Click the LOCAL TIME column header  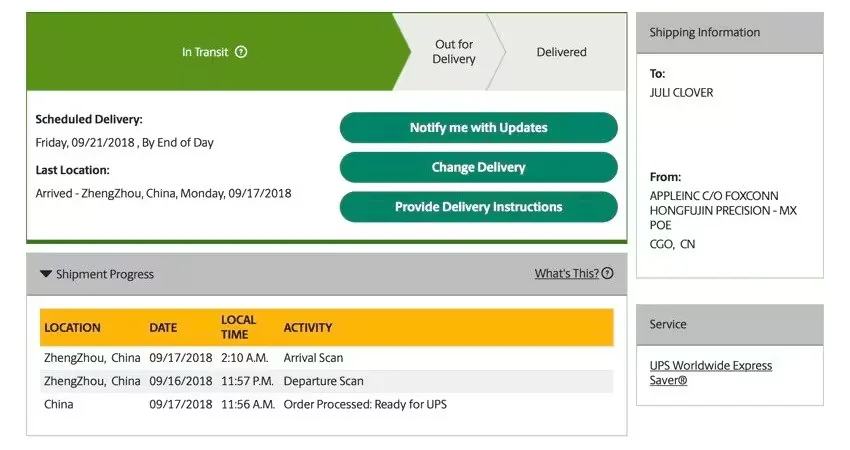point(239,327)
